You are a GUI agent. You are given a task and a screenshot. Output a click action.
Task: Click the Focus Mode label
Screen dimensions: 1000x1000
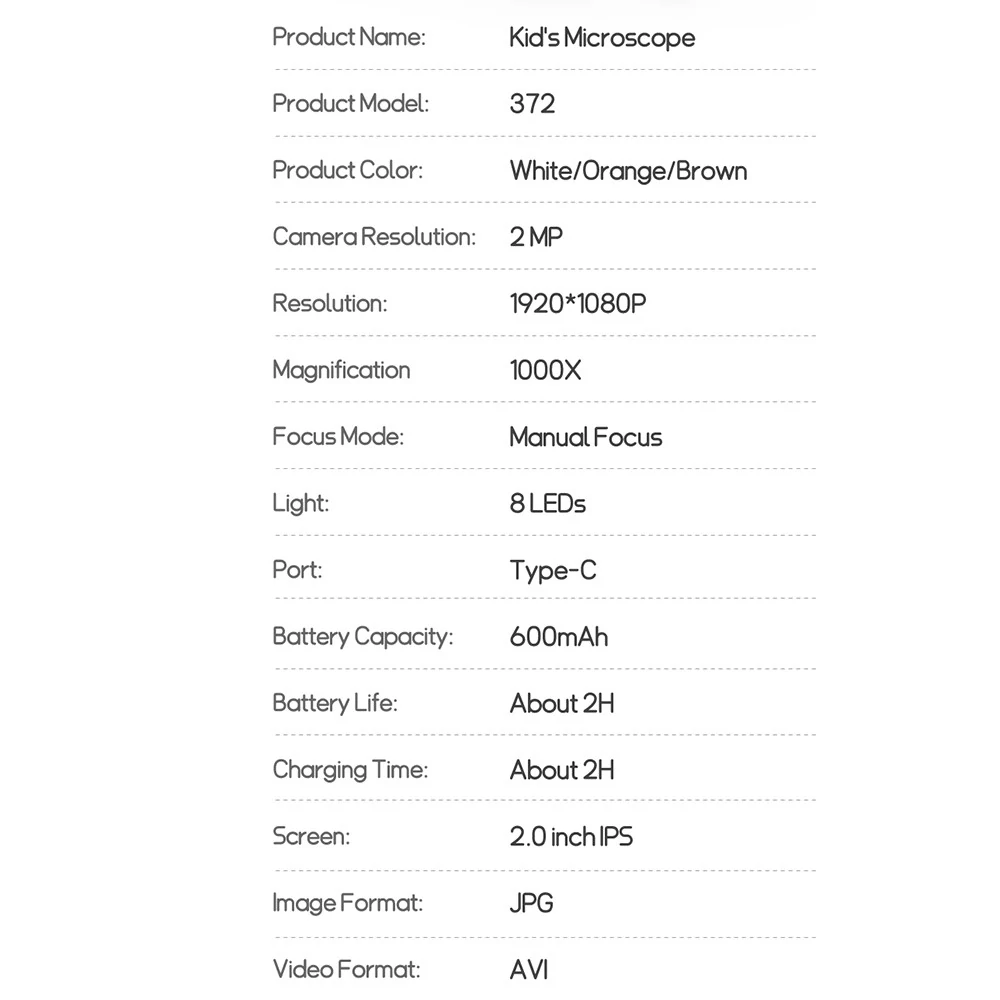click(x=338, y=437)
